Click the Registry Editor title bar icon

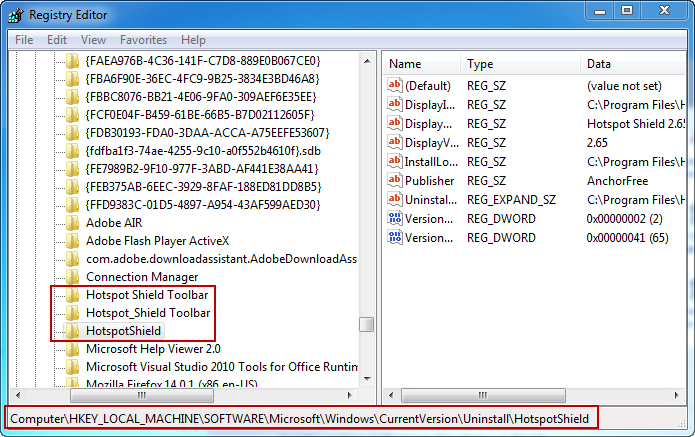[x=16, y=15]
